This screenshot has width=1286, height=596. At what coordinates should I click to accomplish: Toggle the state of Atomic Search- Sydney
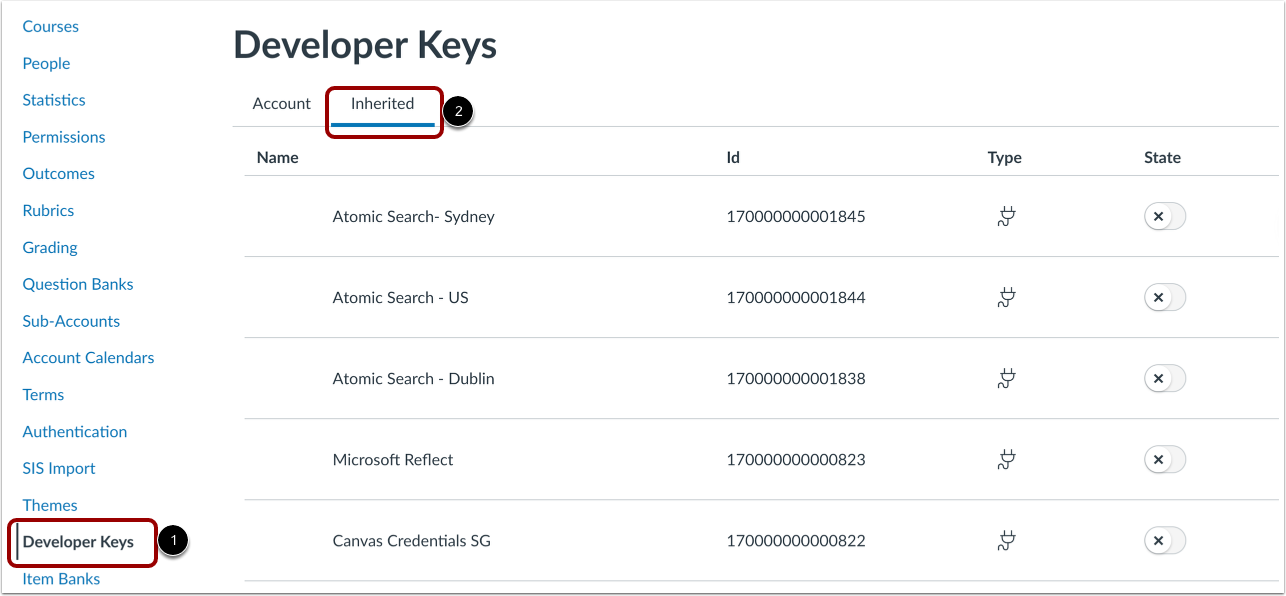(1164, 216)
